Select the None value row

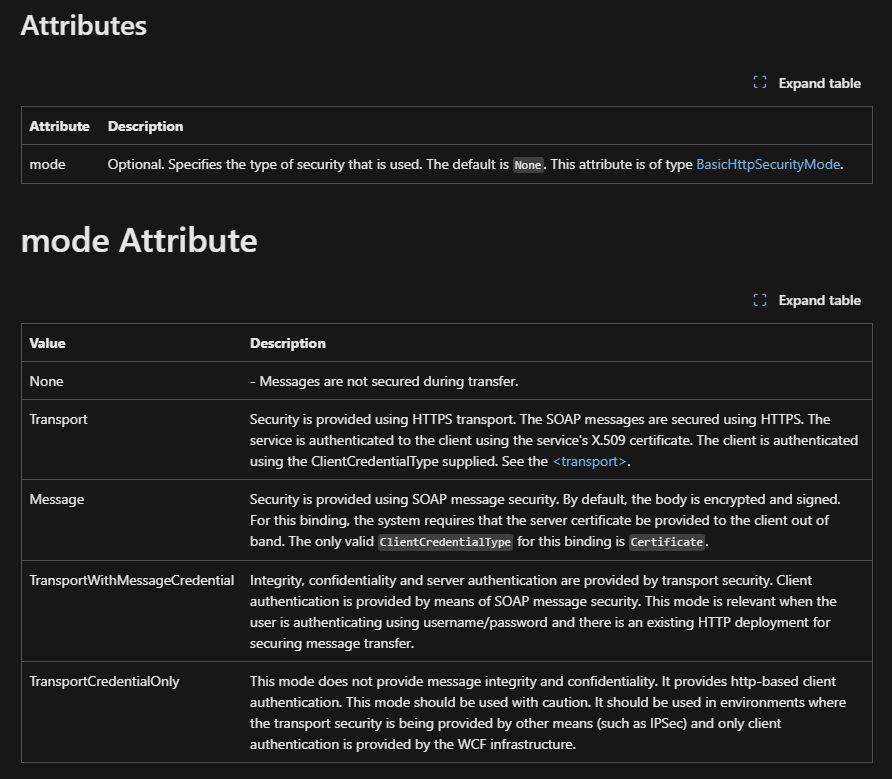(46, 381)
